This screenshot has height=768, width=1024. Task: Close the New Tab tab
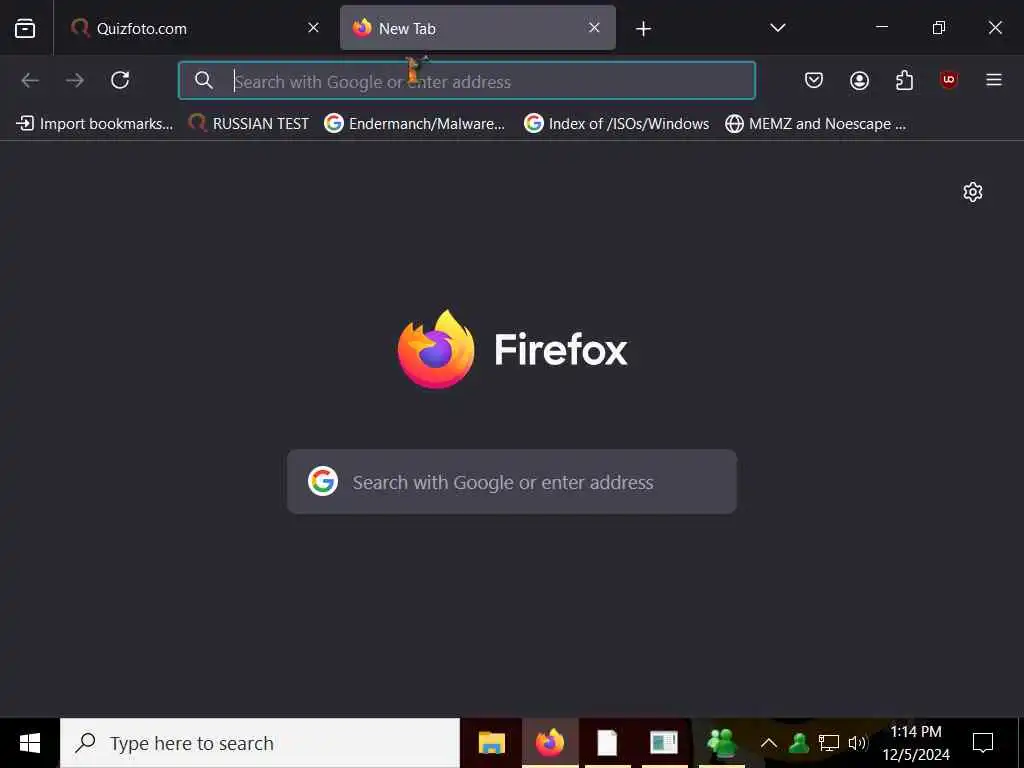594,27
